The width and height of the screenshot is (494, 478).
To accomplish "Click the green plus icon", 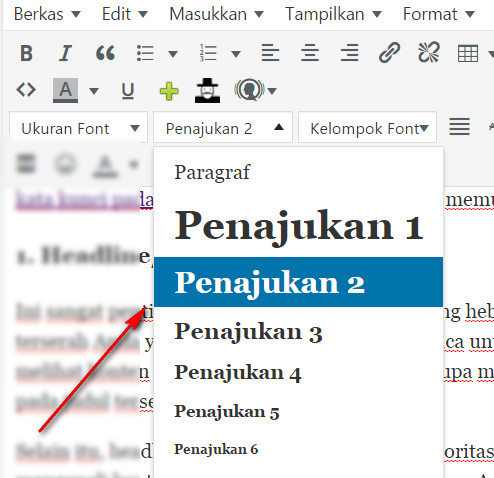I will coord(169,91).
